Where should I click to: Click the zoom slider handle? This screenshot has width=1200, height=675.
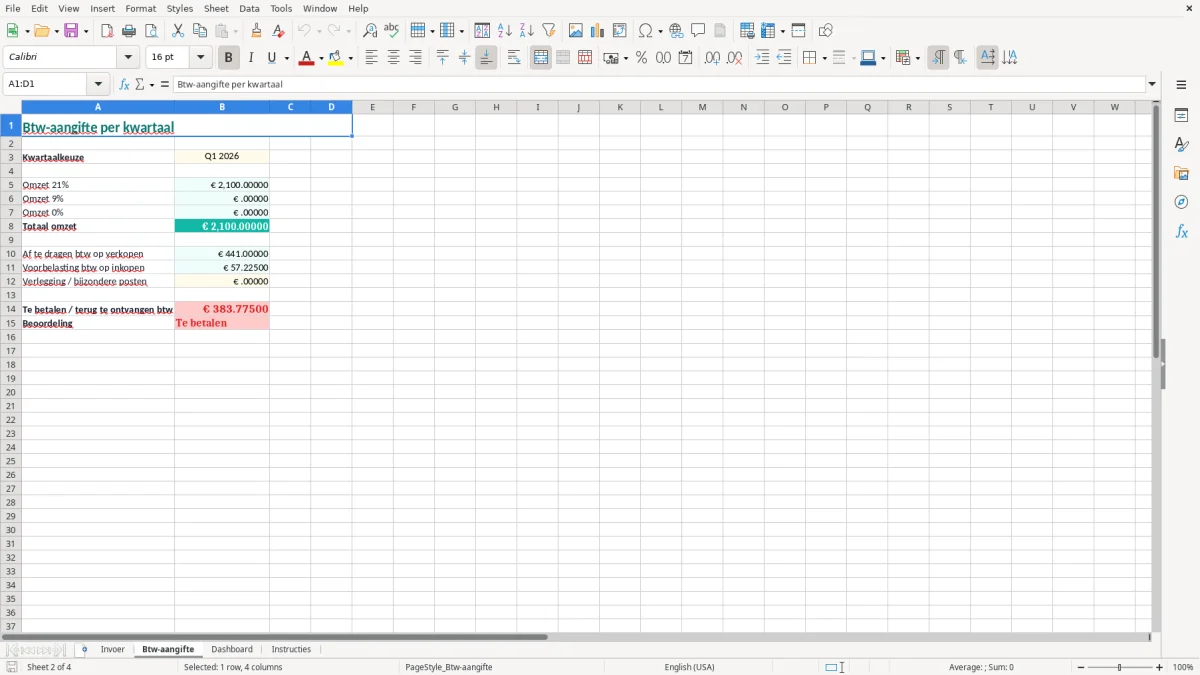[x=1120, y=667]
